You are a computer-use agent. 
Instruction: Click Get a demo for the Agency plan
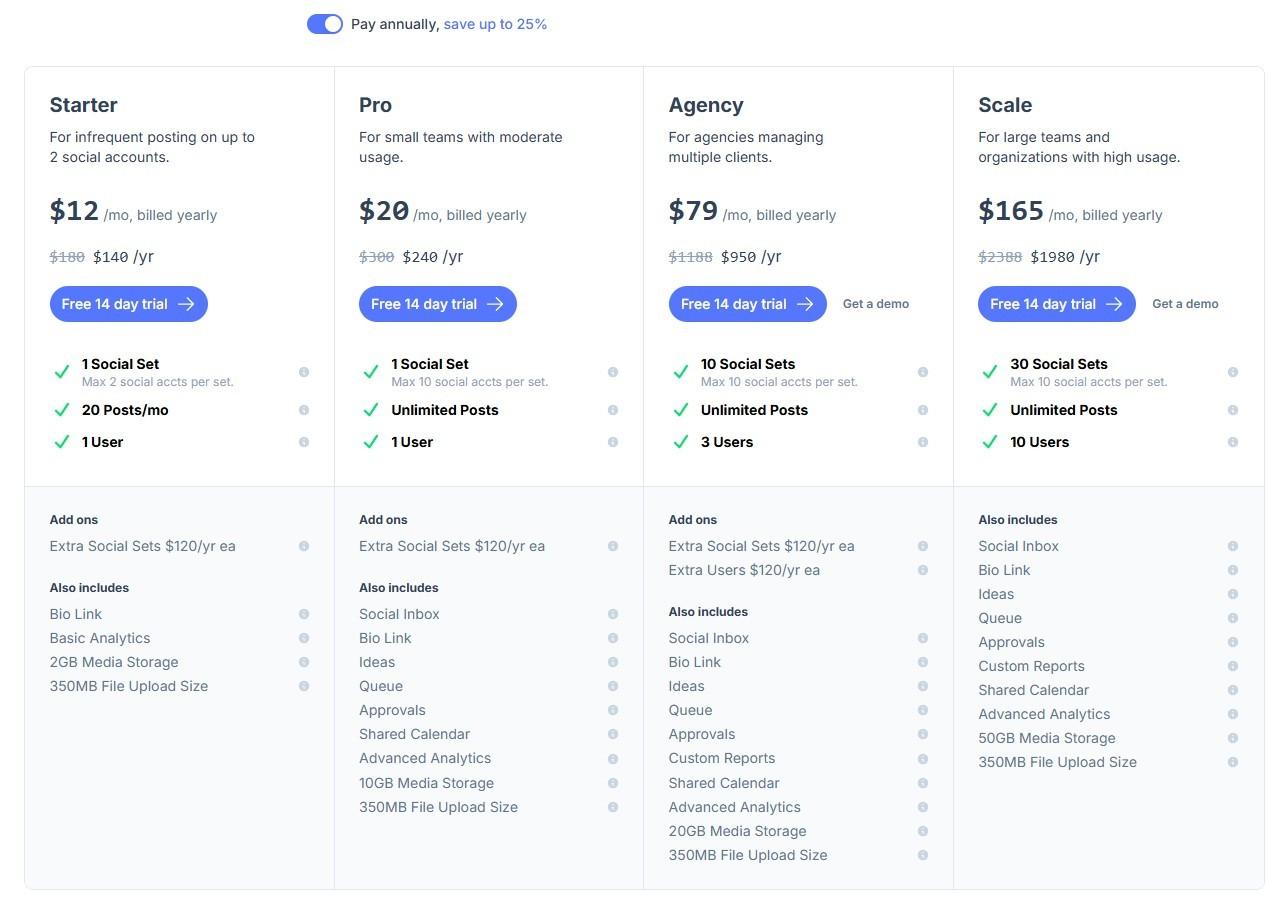[876, 303]
